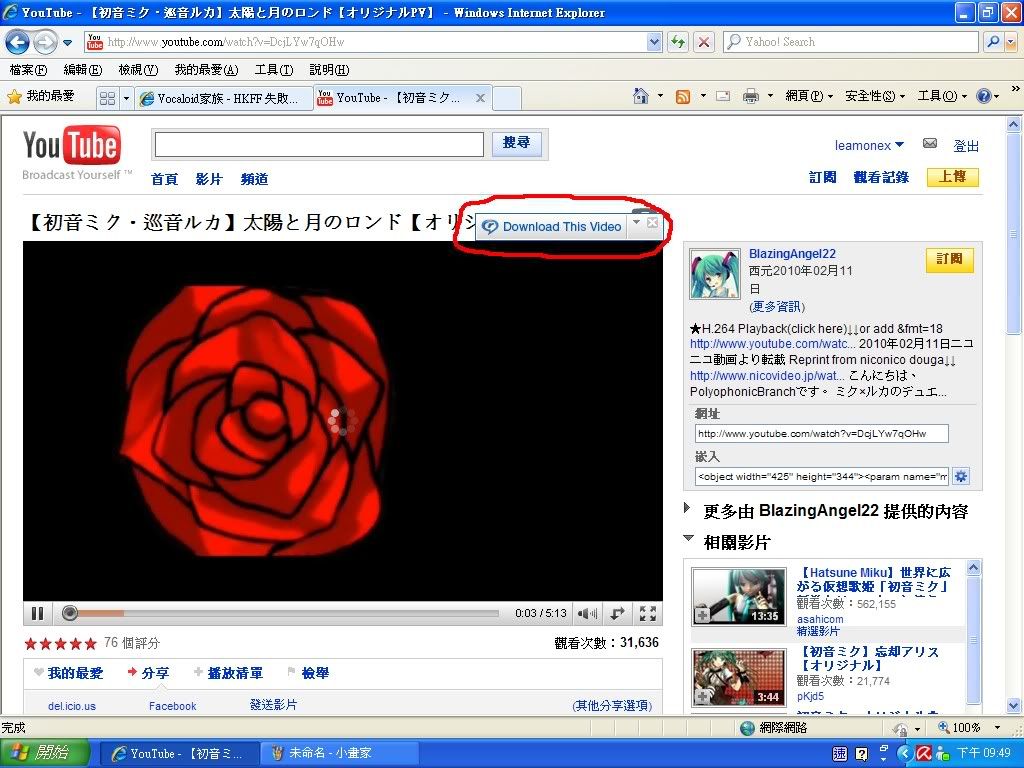Click the green refresh page icon
The width and height of the screenshot is (1024, 768).
678,42
